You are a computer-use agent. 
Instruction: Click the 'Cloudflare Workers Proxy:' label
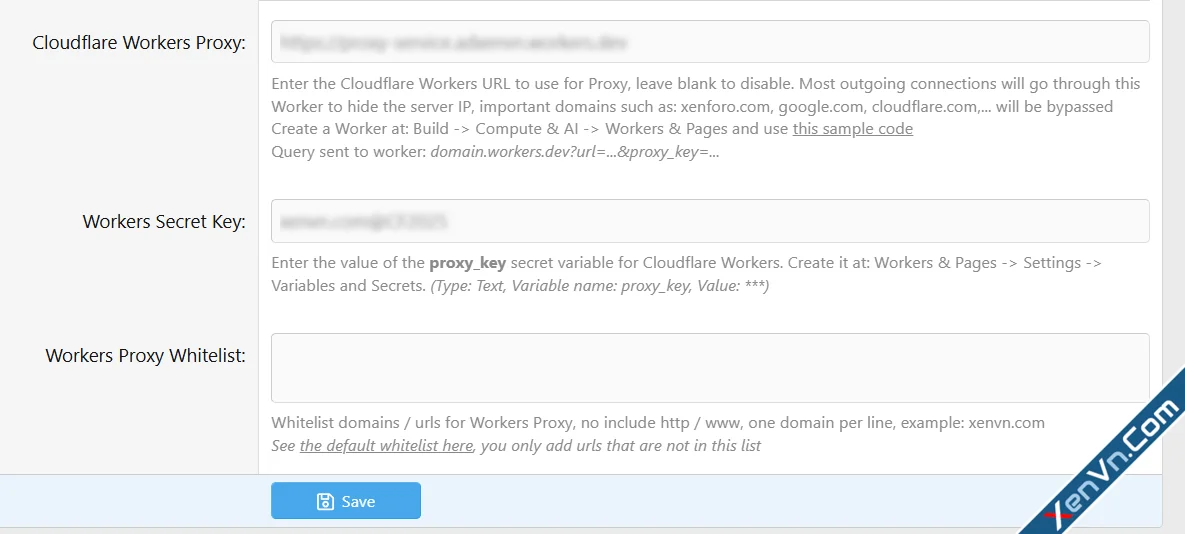click(x=139, y=43)
